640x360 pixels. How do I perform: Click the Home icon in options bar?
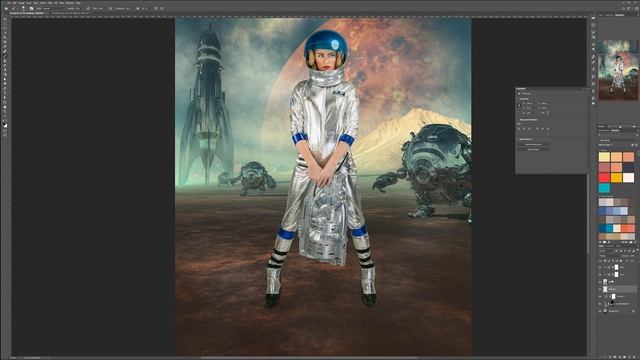[x=6, y=8]
